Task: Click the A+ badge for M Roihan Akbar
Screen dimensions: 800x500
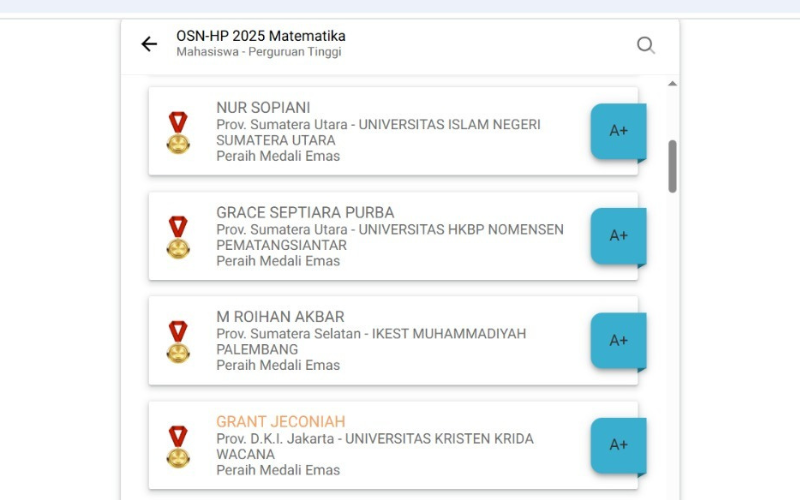Action: pos(618,340)
